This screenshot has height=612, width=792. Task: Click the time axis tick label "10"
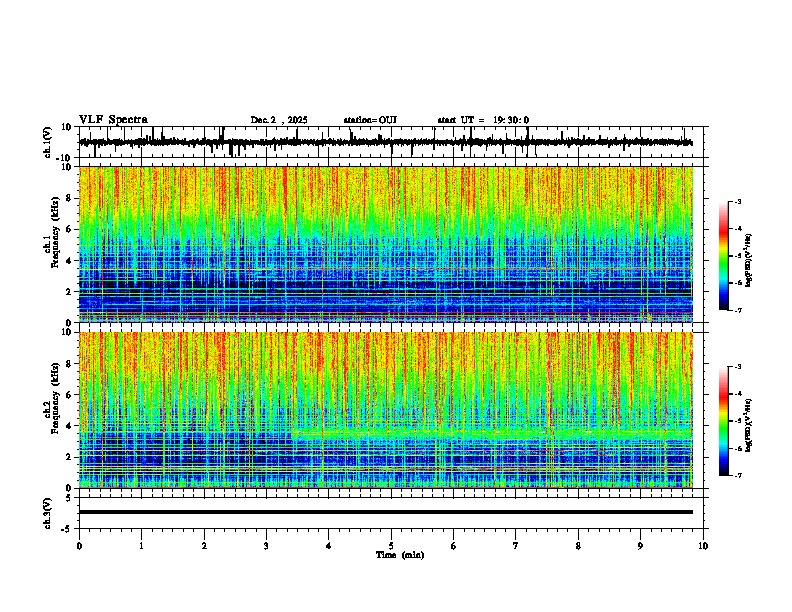point(703,546)
